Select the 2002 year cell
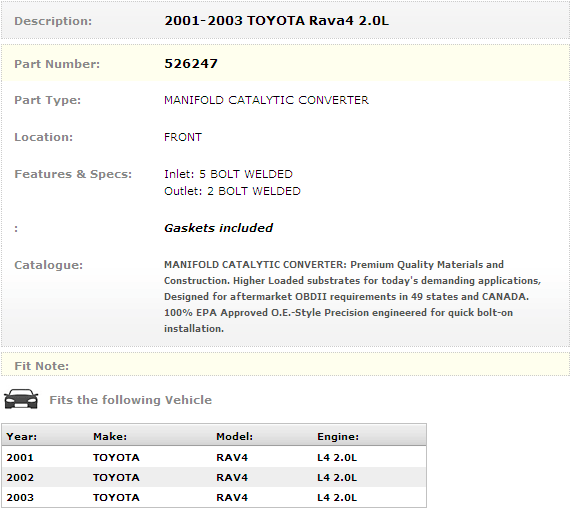Image resolution: width=570 pixels, height=532 pixels. [x=20, y=477]
